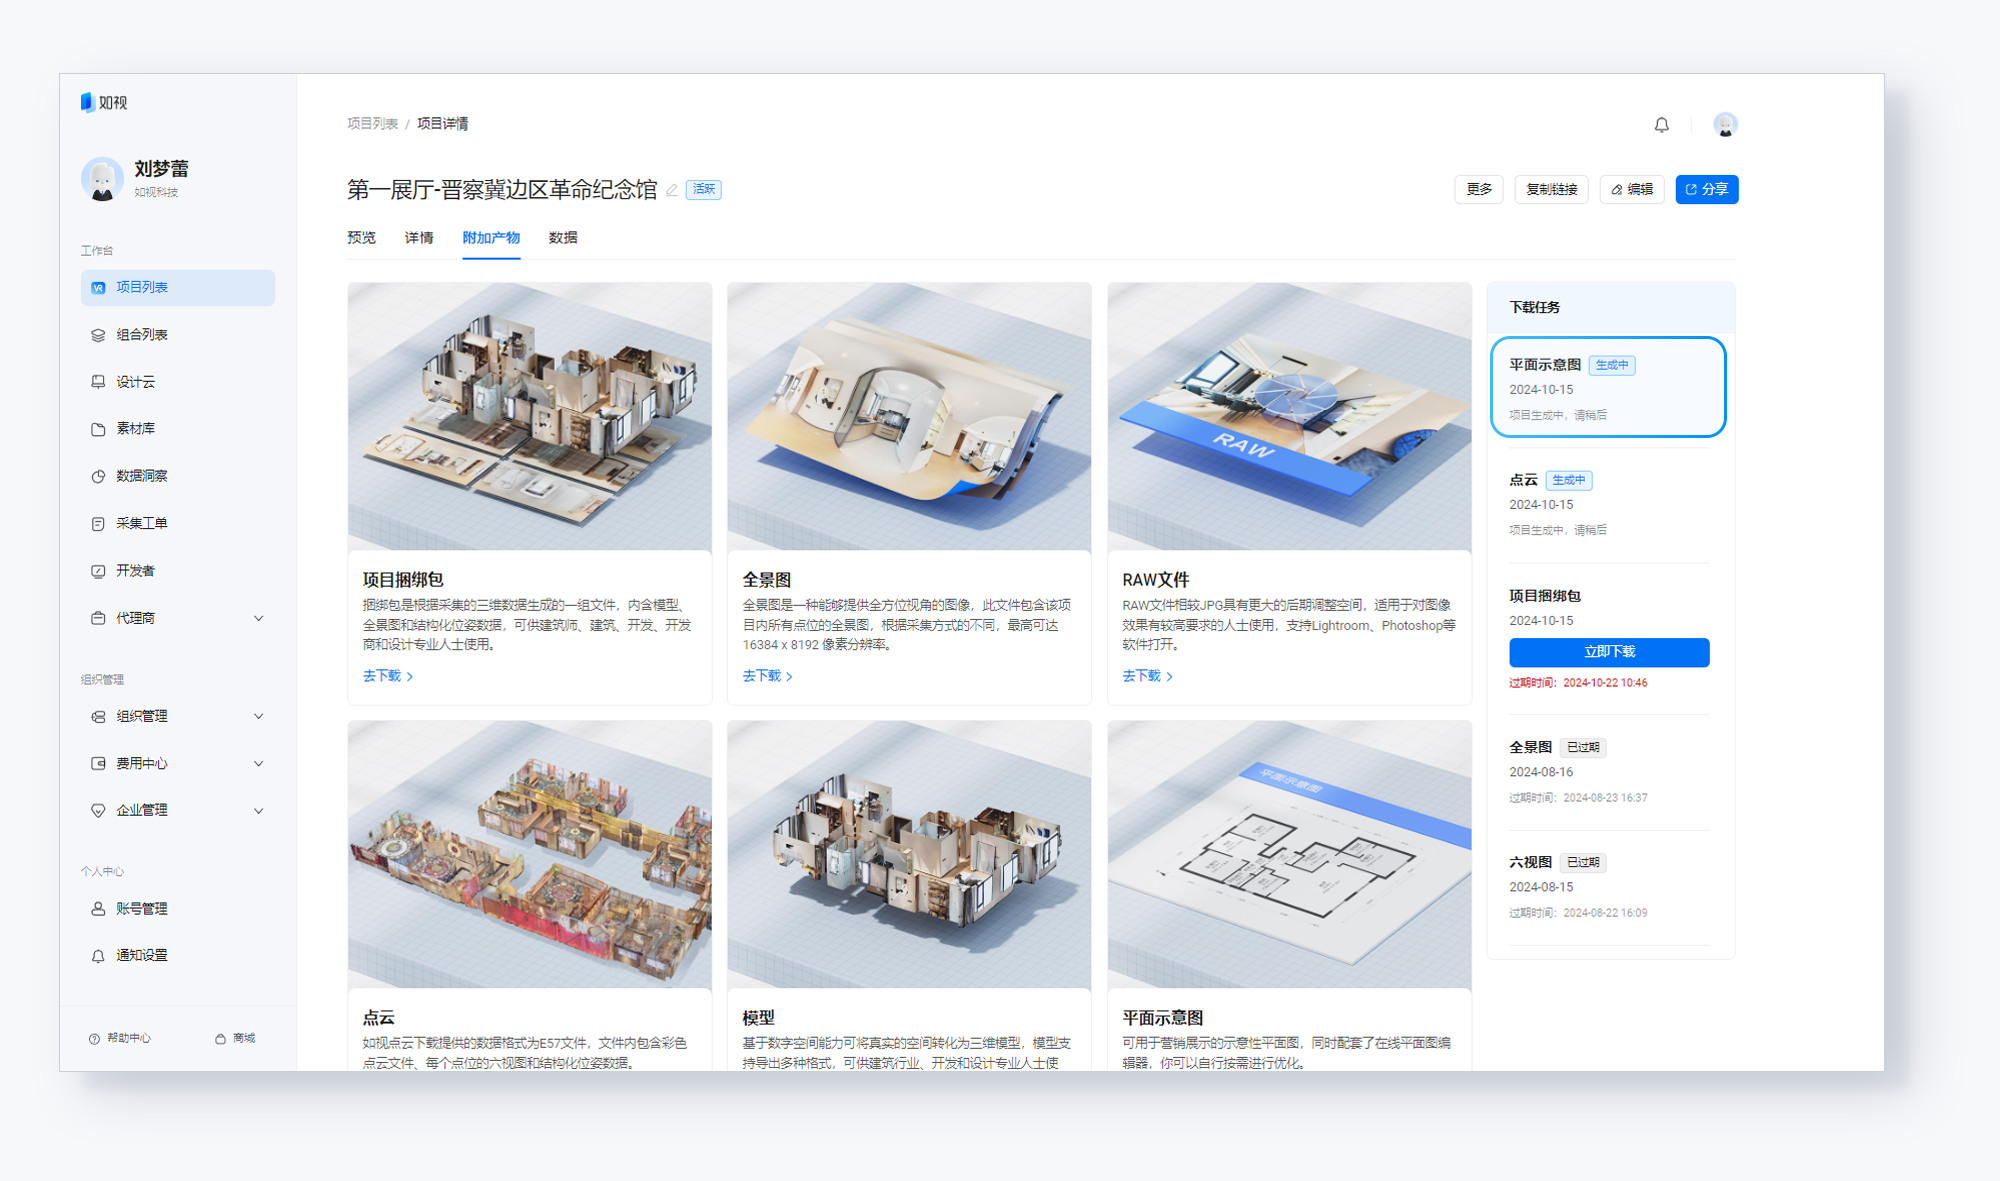
Task: Open notifications bell in header
Action: [1661, 125]
